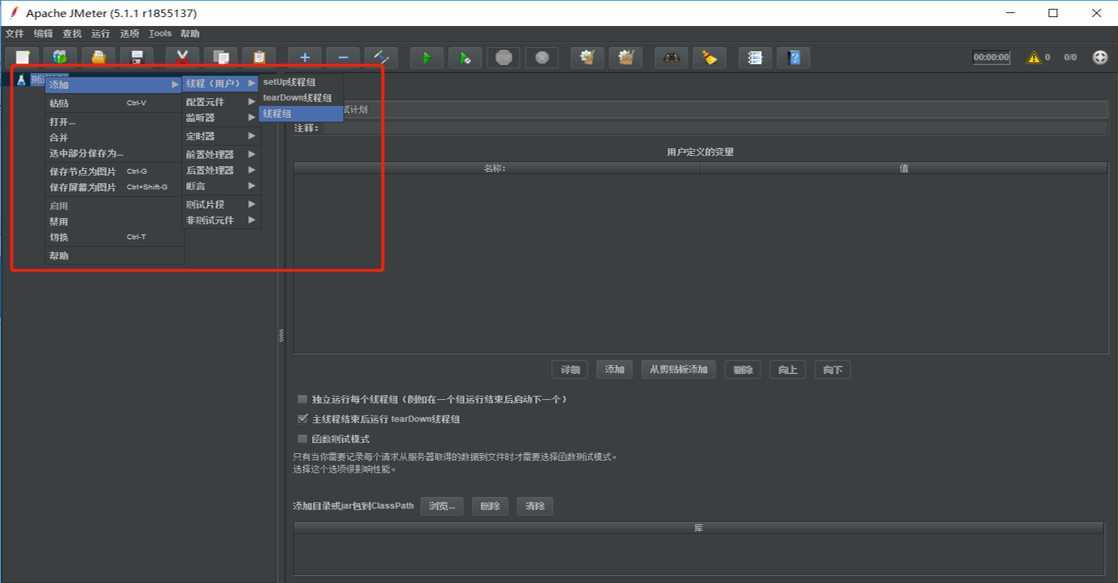Screen dimensions: 1118x583
Task: Click the yellow warning triangle log icon
Action: (x=1033, y=58)
